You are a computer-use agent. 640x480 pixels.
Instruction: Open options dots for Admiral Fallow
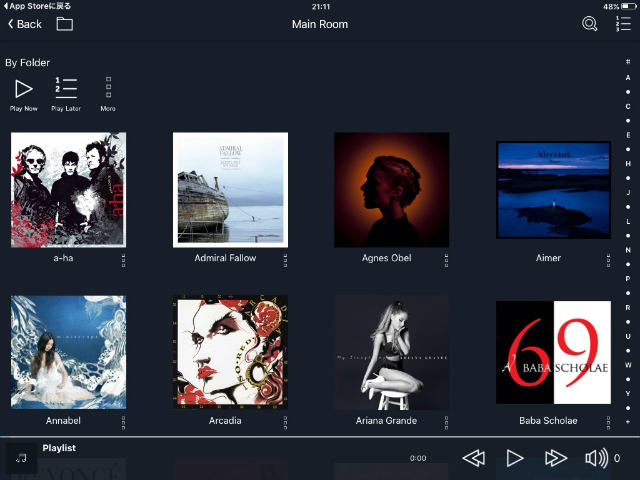coord(285,260)
